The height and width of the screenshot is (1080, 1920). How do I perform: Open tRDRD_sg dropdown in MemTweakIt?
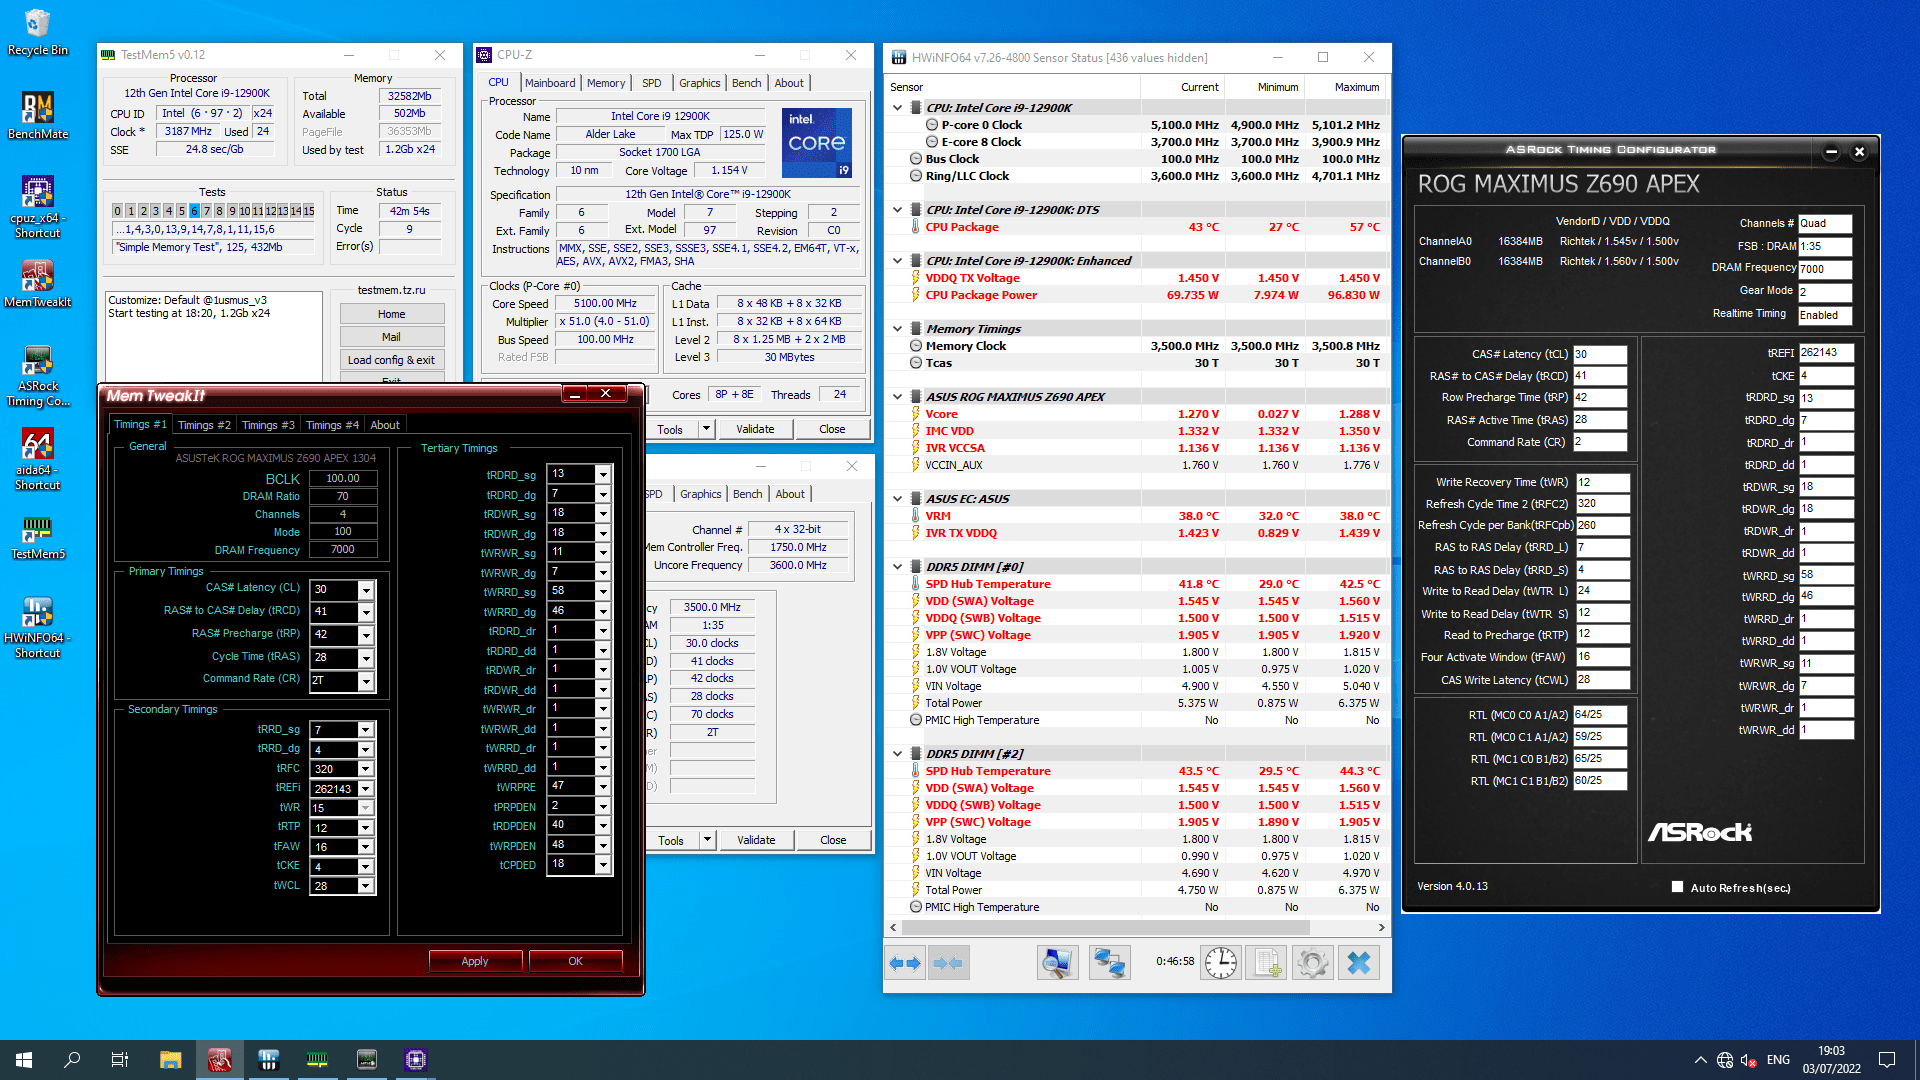(603, 475)
